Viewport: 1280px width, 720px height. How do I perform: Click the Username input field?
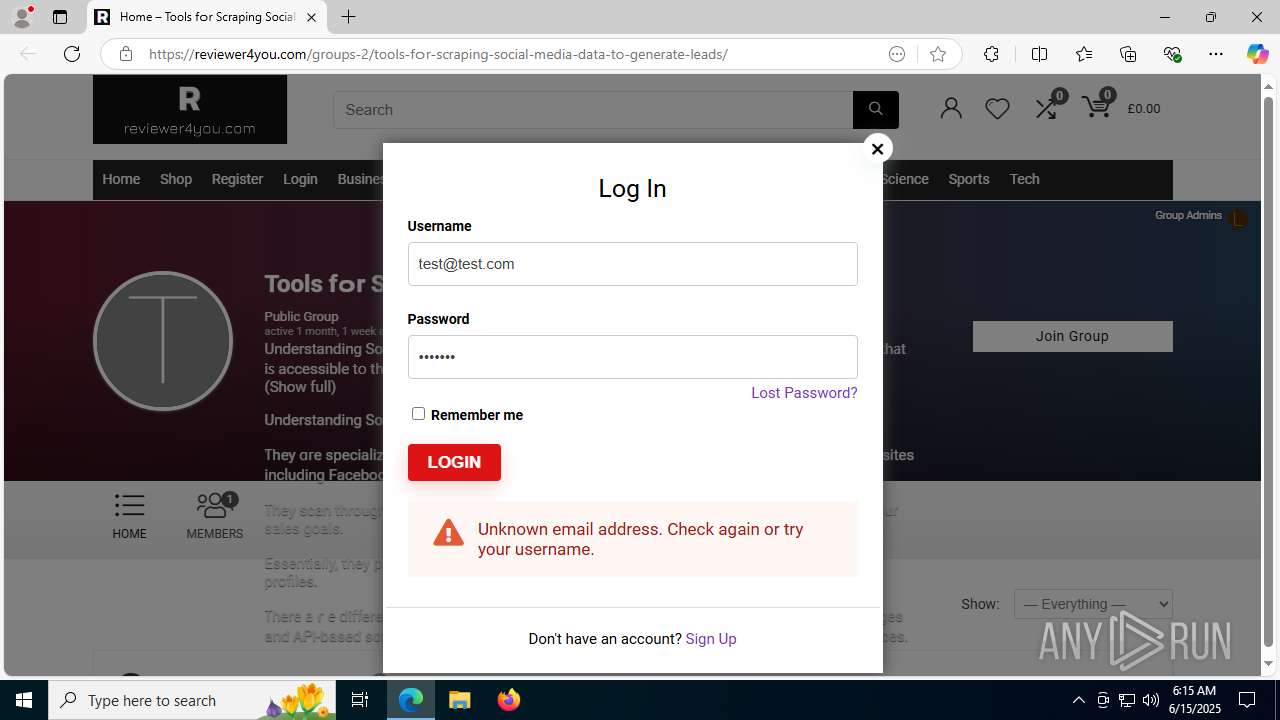tap(632, 264)
